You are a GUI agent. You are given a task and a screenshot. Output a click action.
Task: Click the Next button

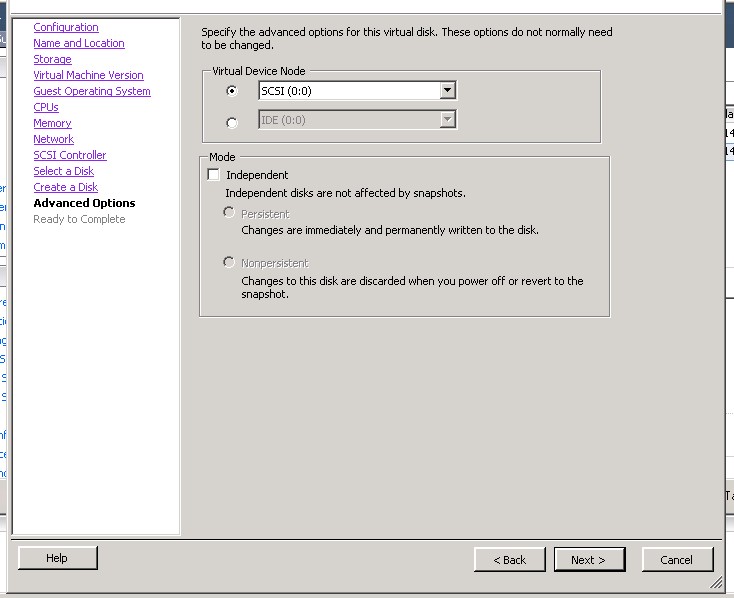pos(589,560)
